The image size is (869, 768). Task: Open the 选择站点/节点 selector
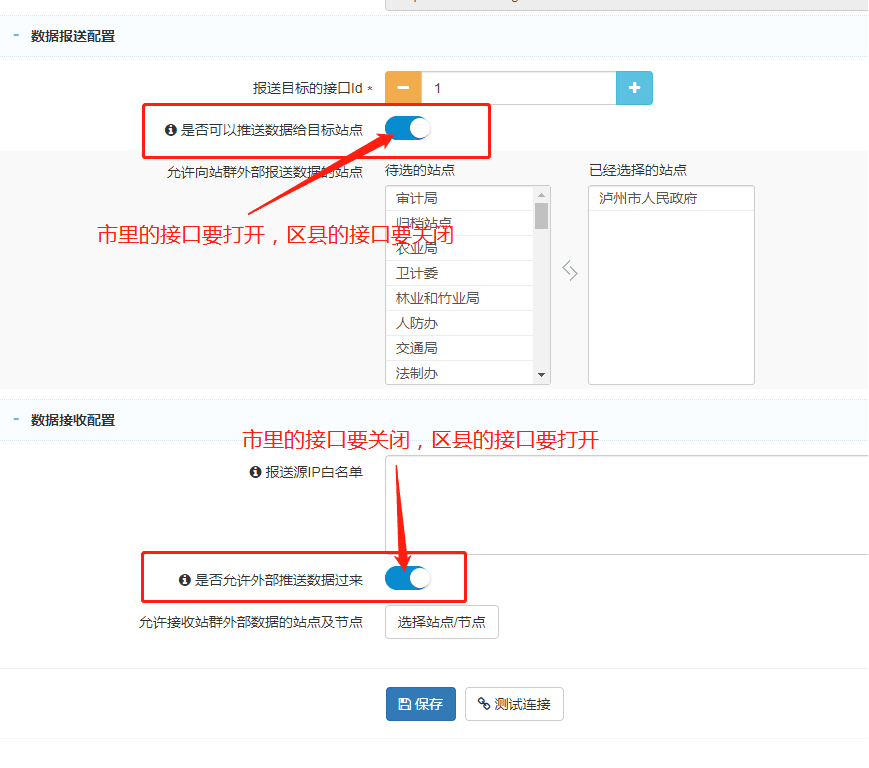[441, 622]
